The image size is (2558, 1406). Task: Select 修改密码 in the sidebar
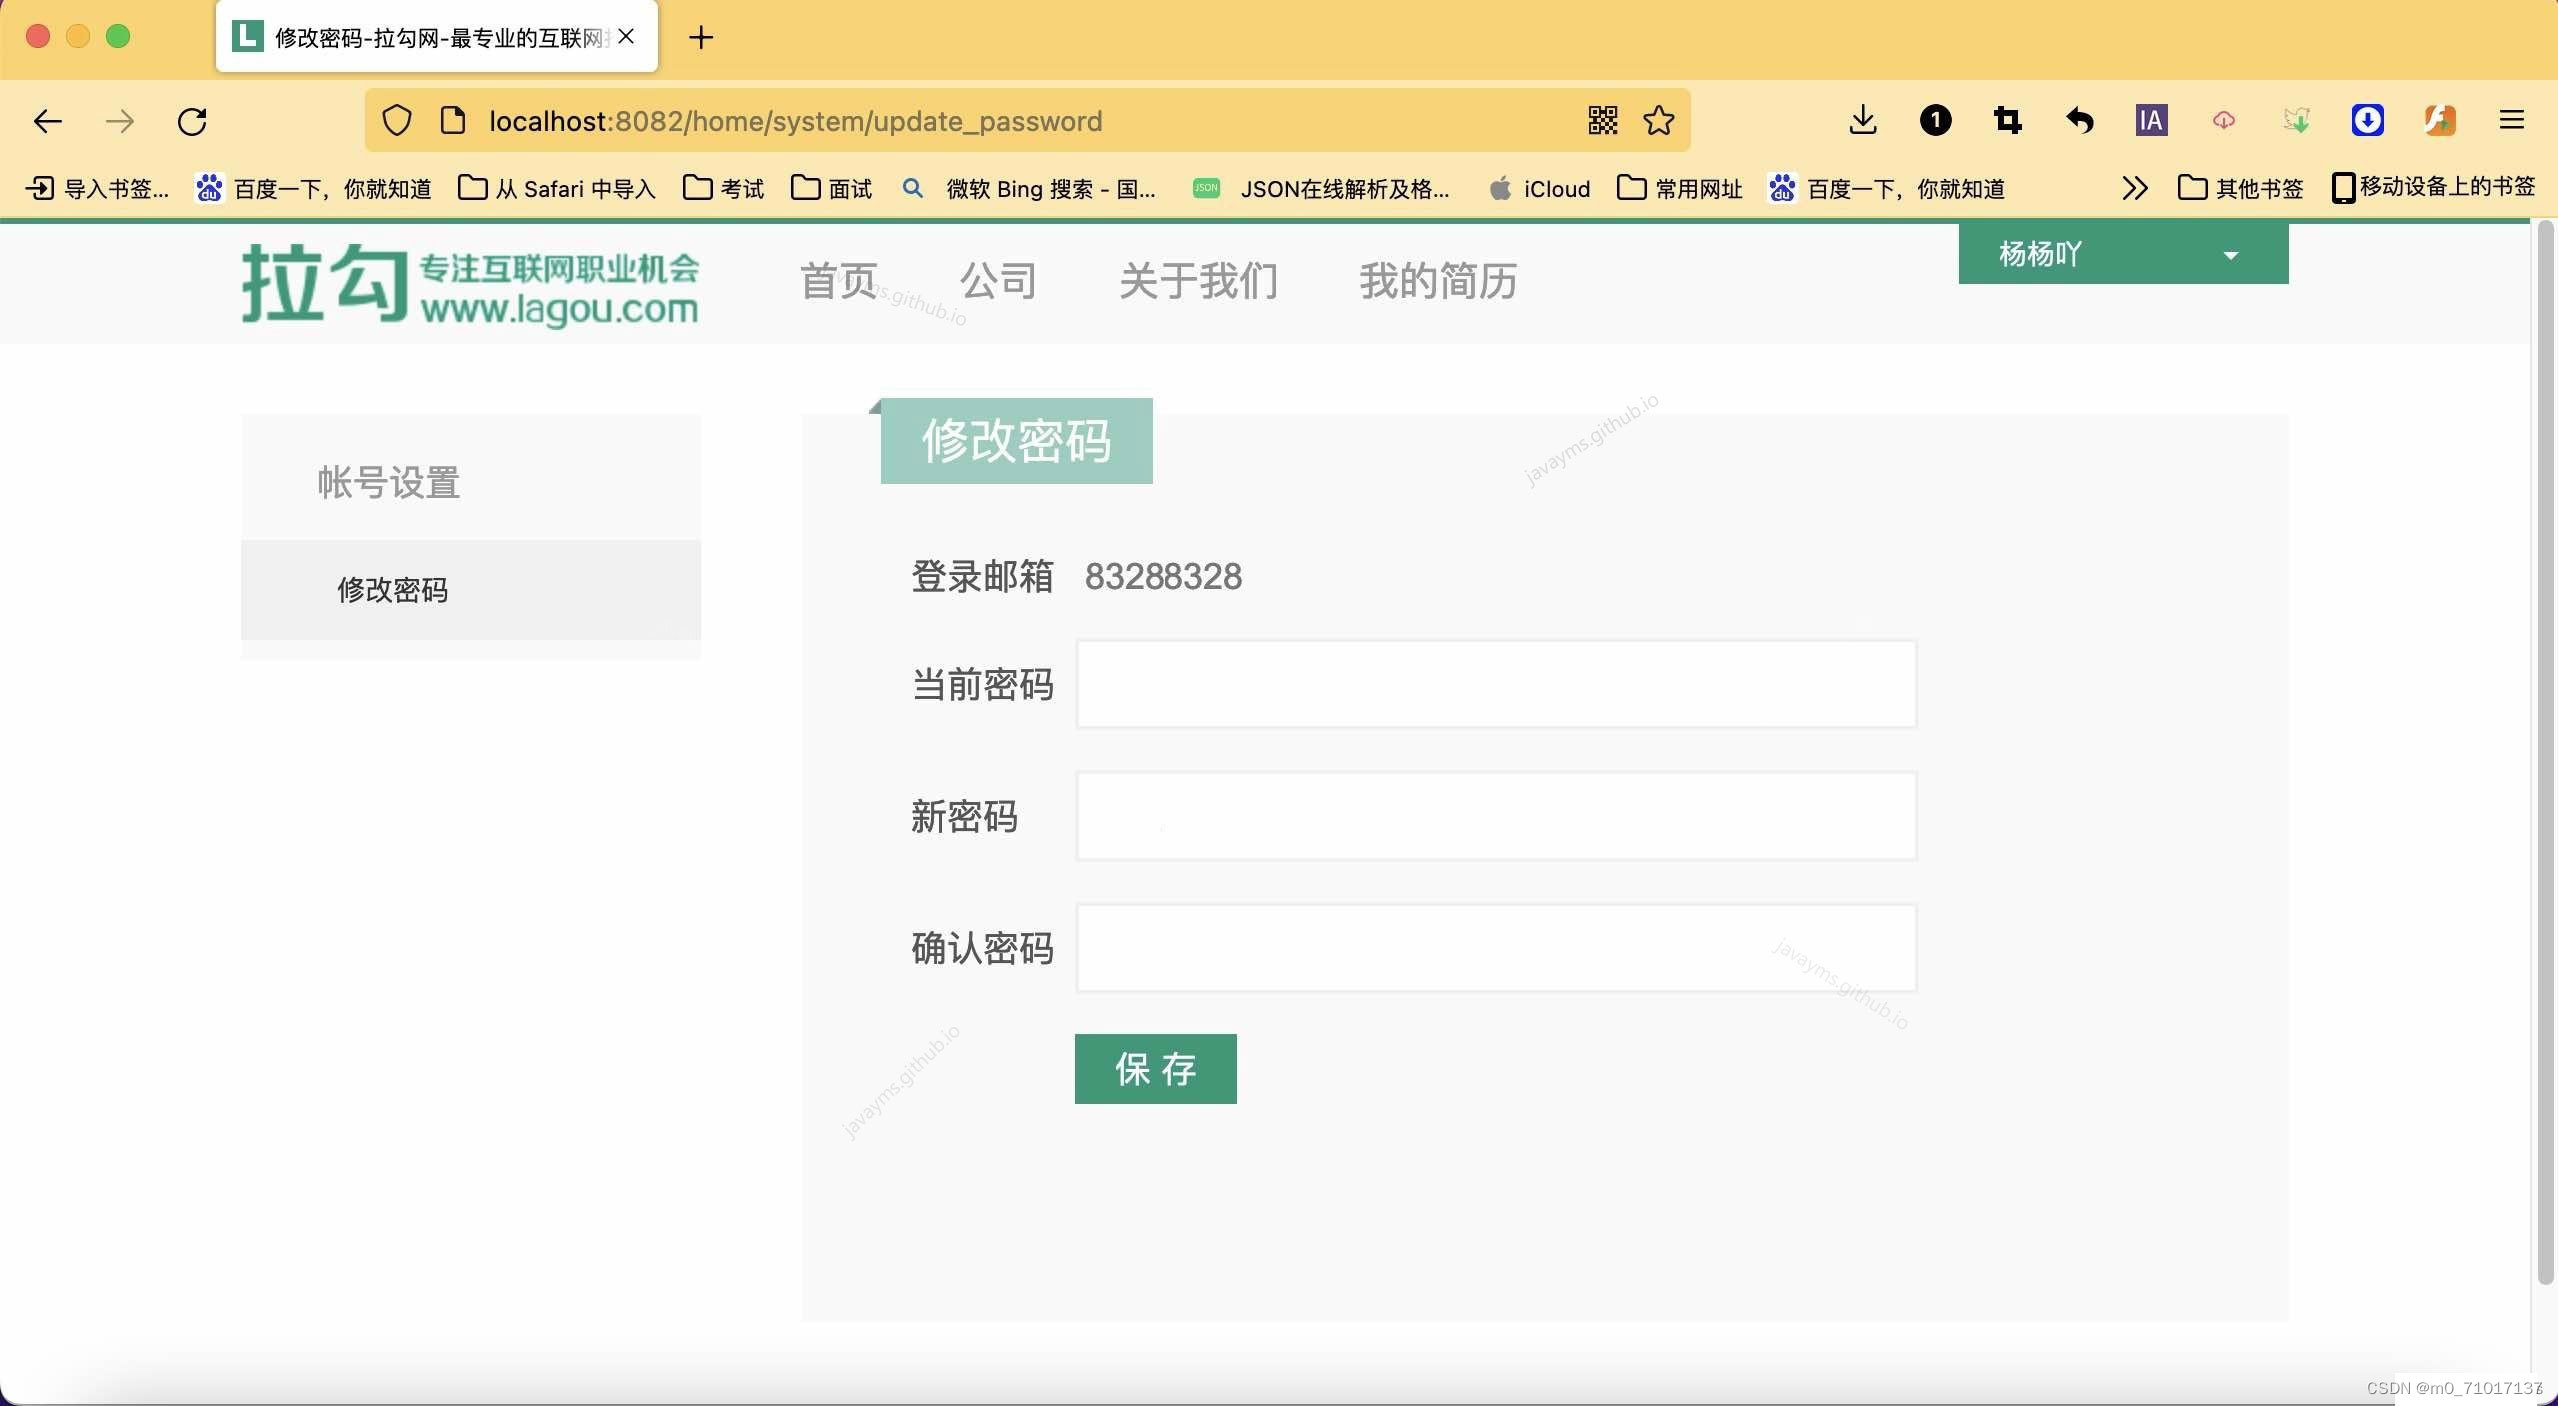[392, 590]
